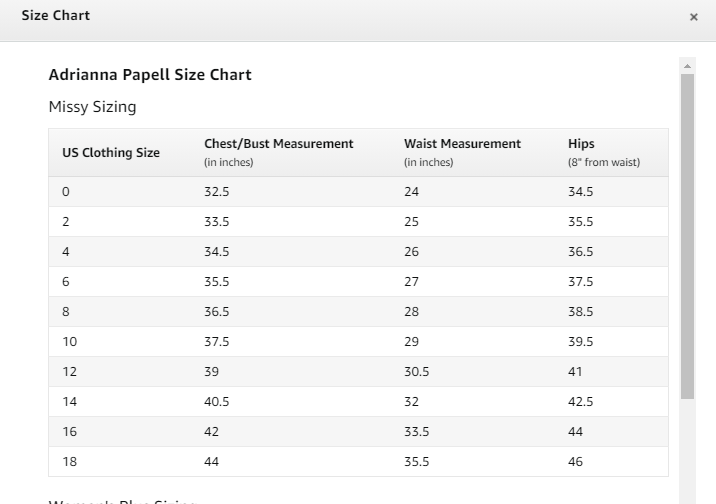This screenshot has width=716, height=504.
Task: Click hips value 42.5 for size 14
Action: tap(580, 402)
